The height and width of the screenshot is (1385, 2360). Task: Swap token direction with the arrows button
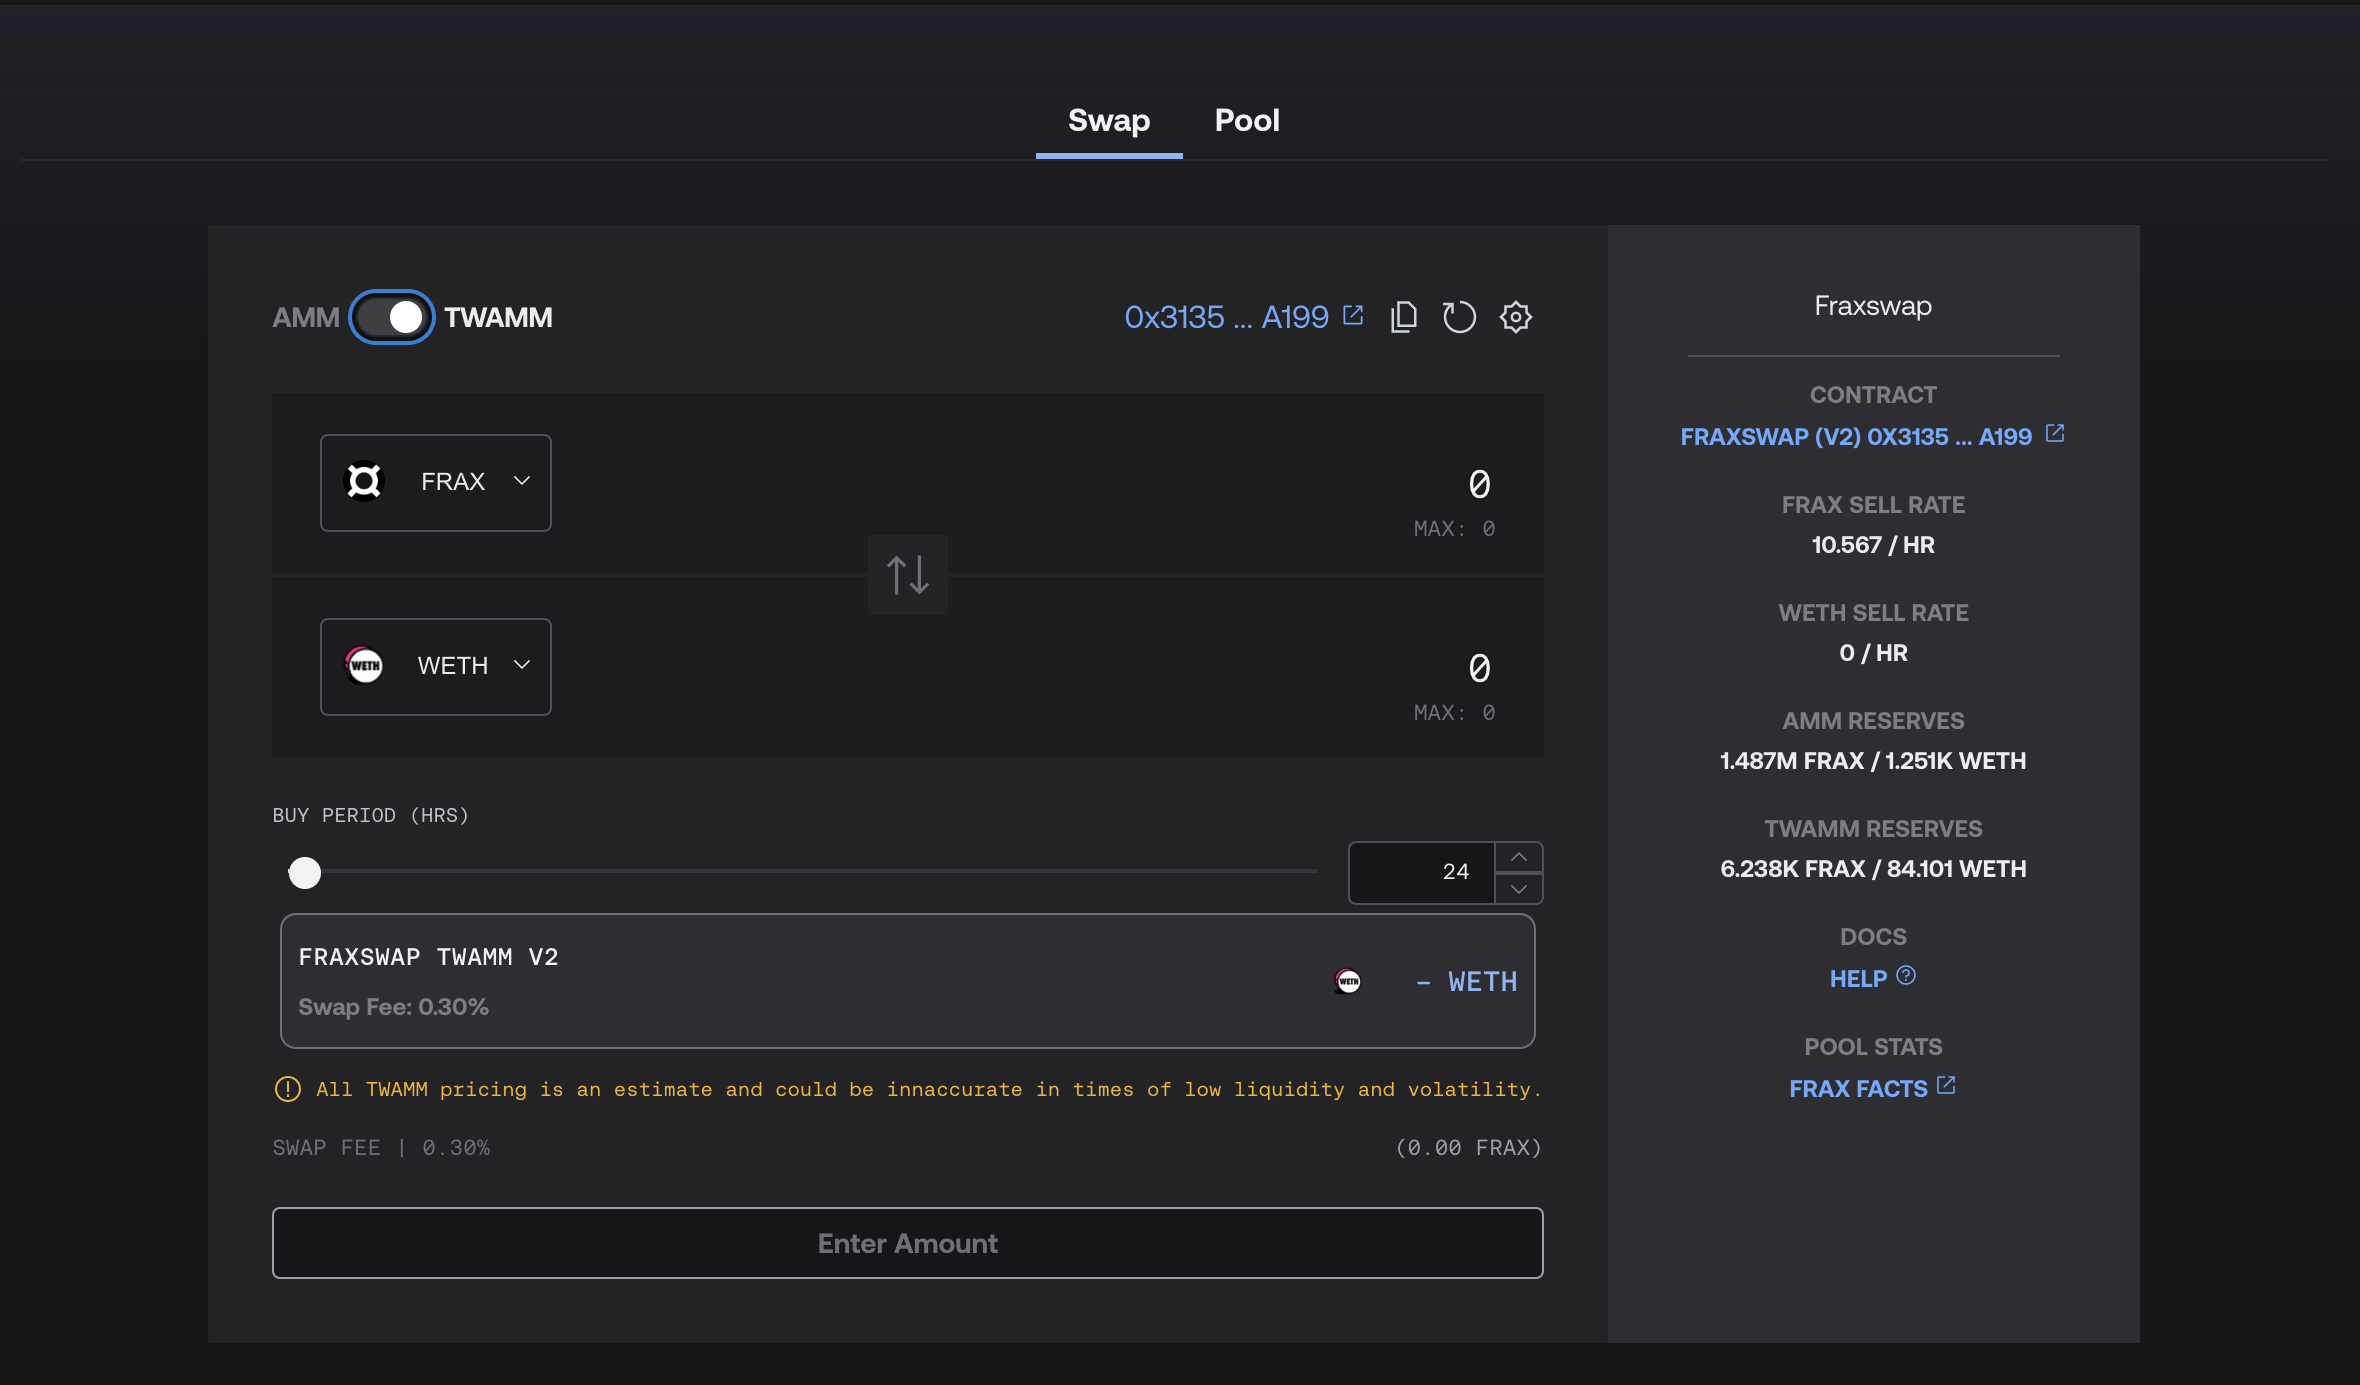pos(908,575)
